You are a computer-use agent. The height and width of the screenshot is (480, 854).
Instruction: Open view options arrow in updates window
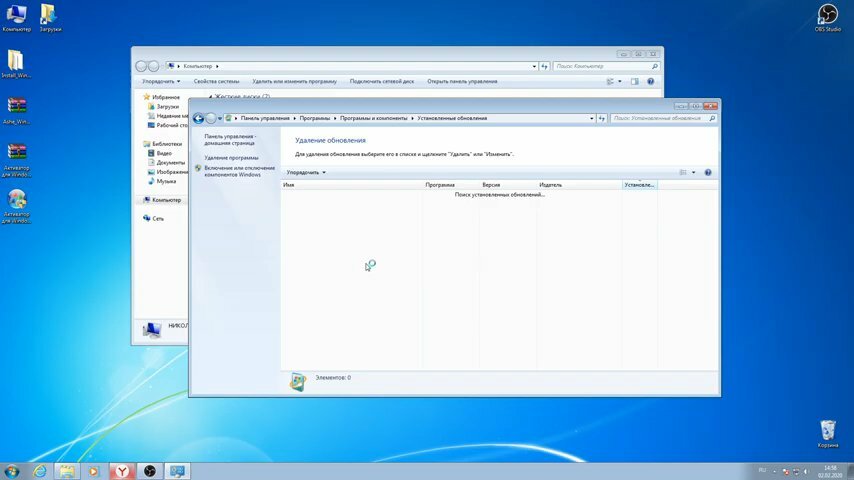tap(693, 172)
